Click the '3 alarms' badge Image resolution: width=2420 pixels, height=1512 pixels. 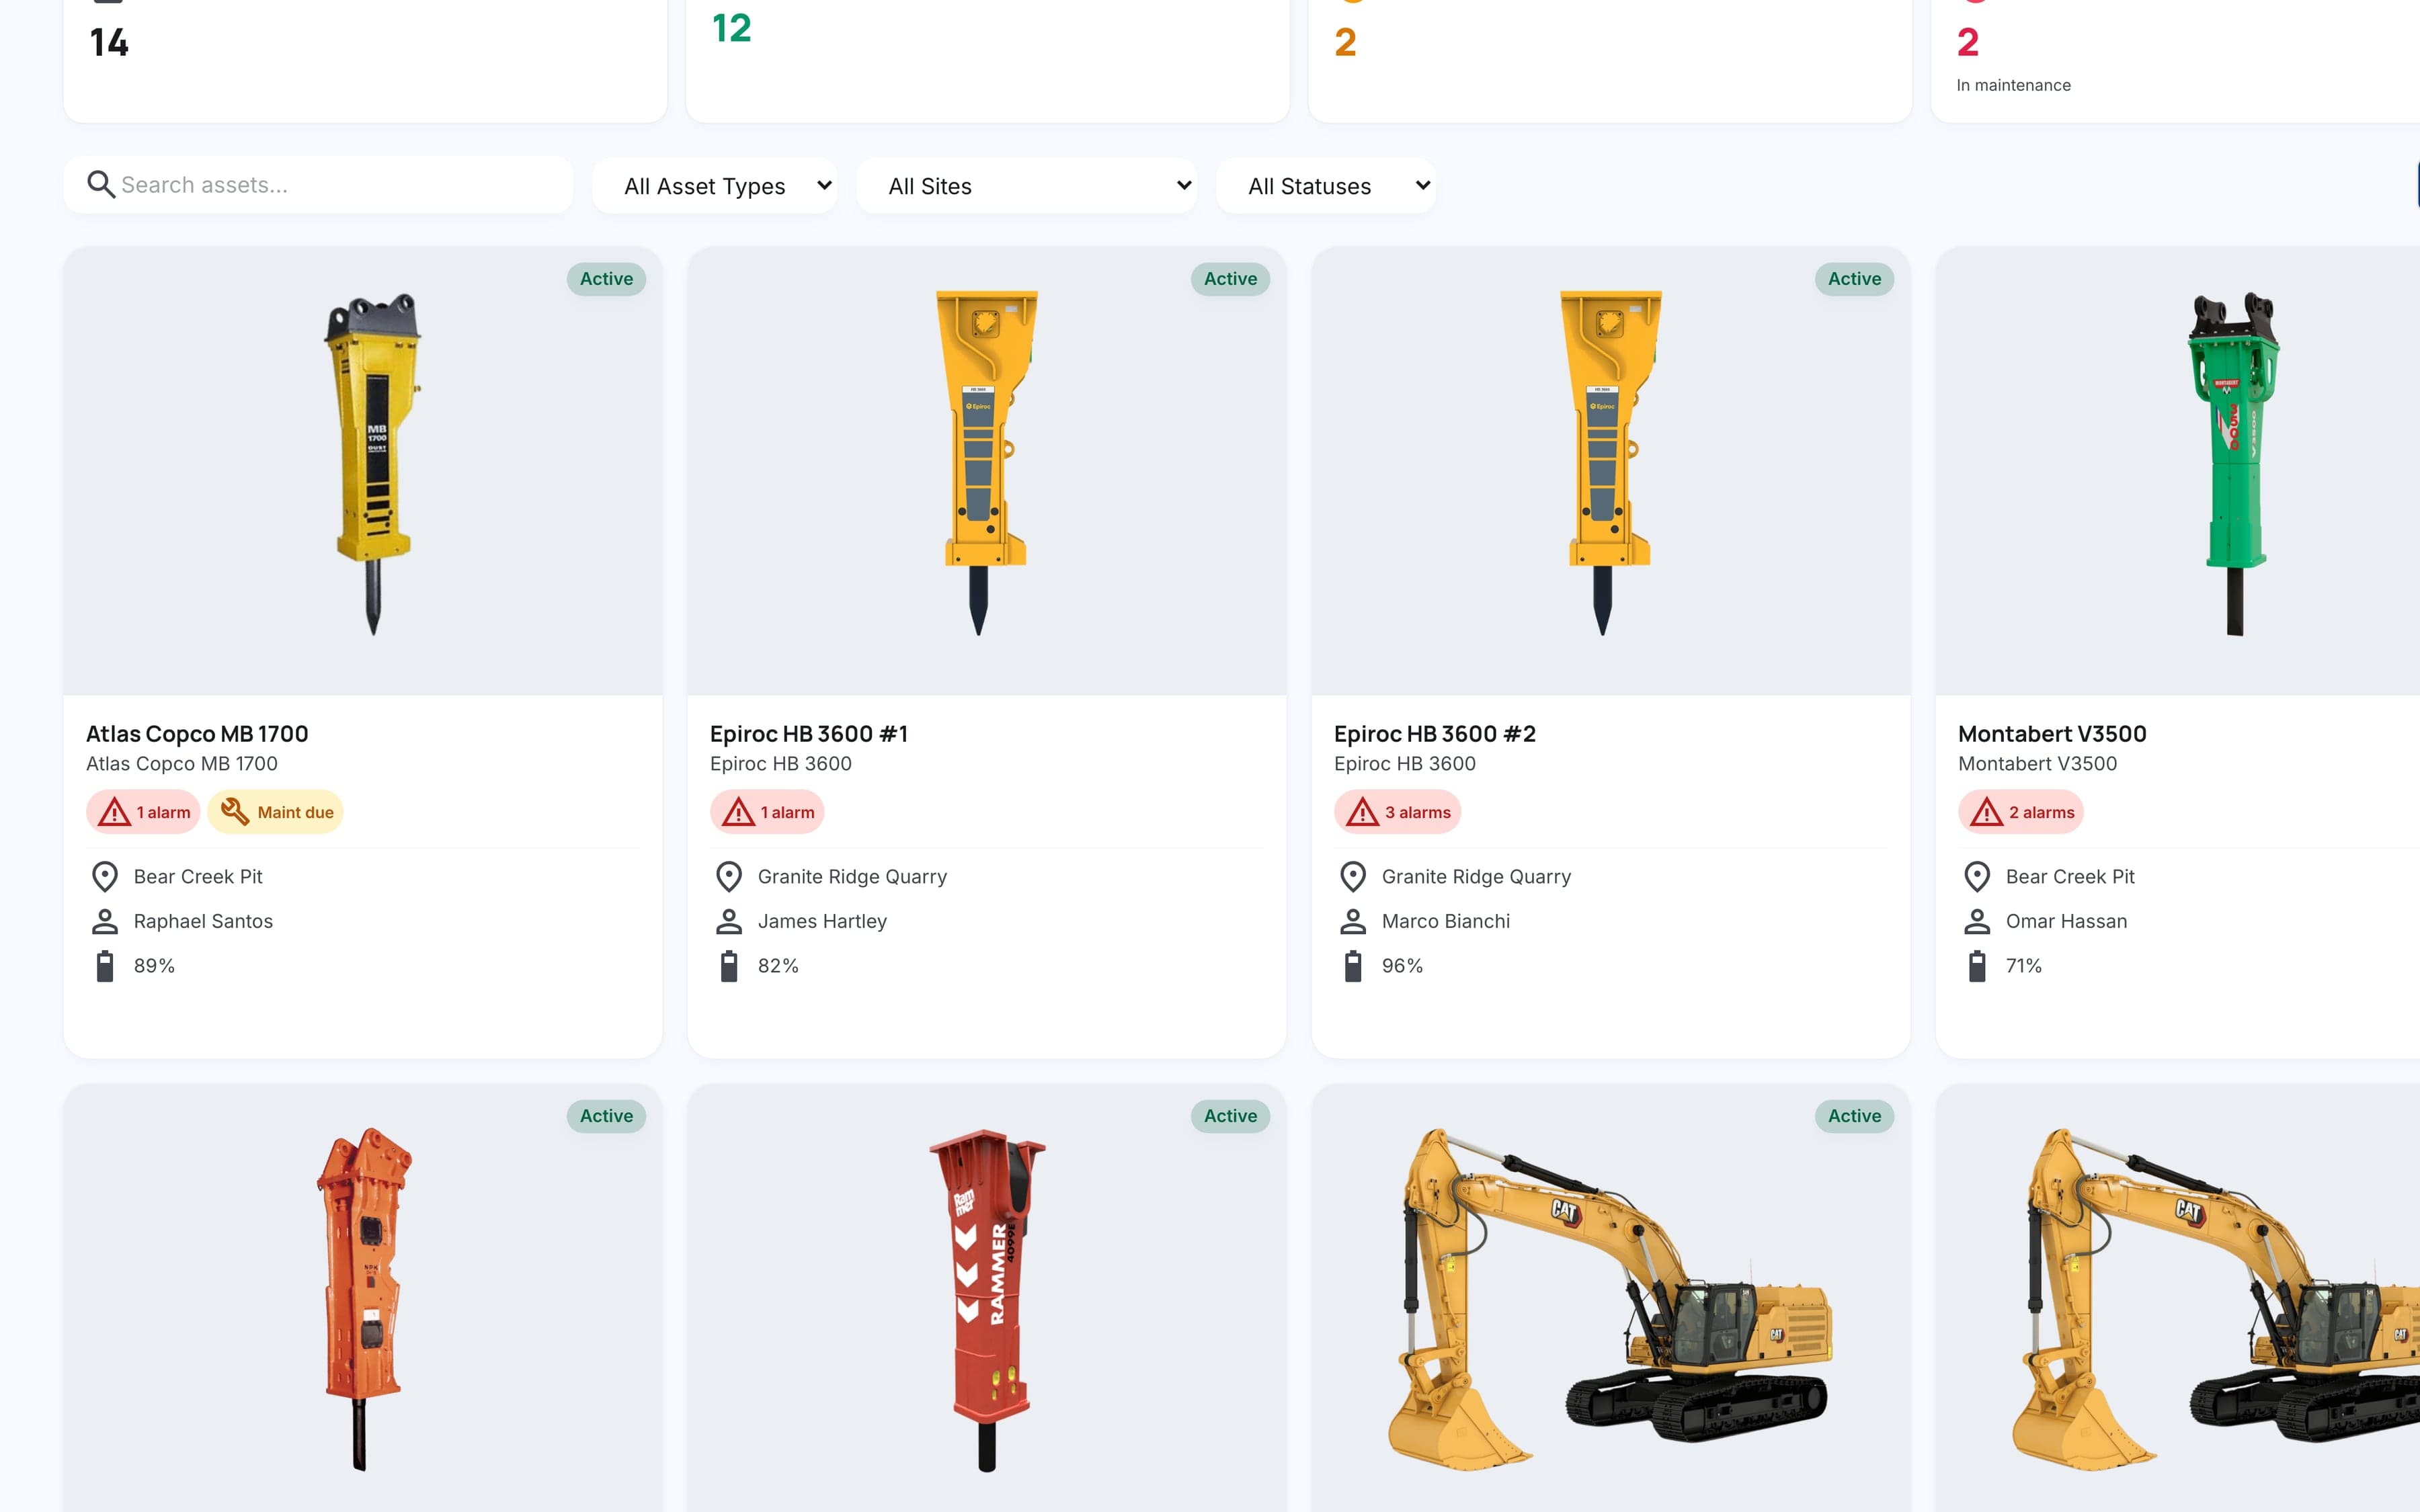tap(1397, 812)
